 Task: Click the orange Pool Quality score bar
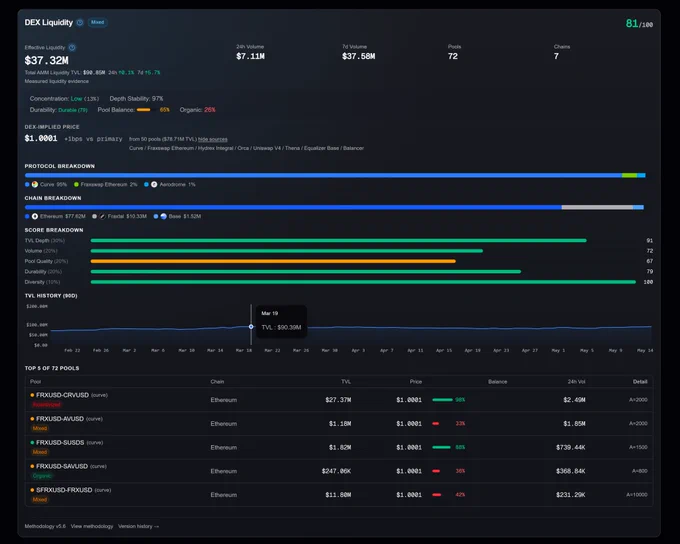(273, 261)
